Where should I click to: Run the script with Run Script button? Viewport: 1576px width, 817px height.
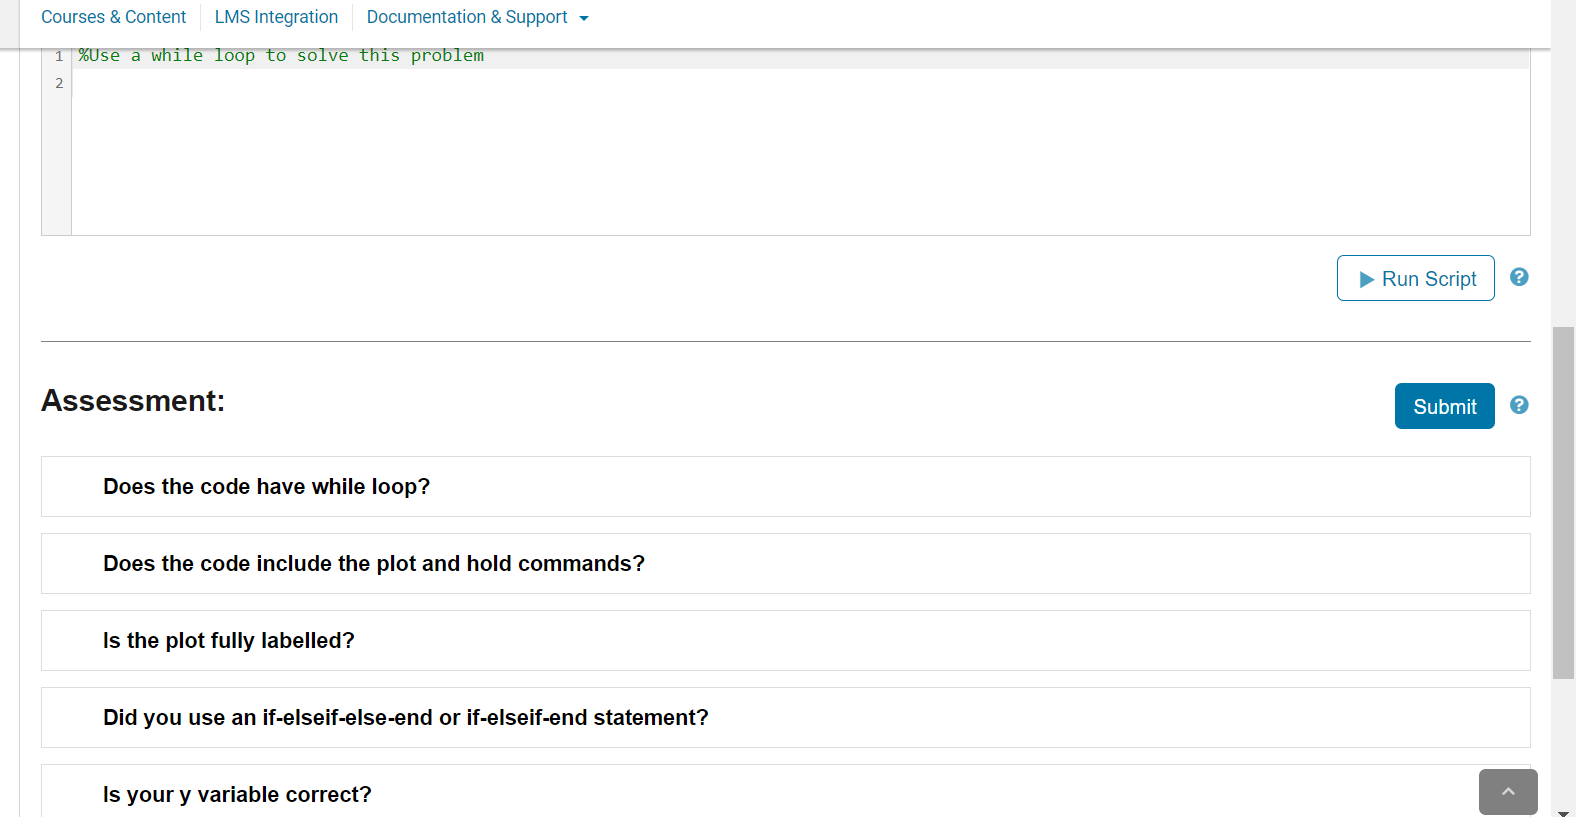point(1415,278)
